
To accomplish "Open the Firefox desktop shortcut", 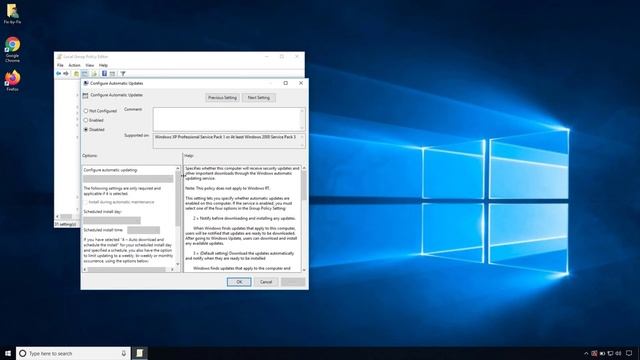I will pos(12,80).
